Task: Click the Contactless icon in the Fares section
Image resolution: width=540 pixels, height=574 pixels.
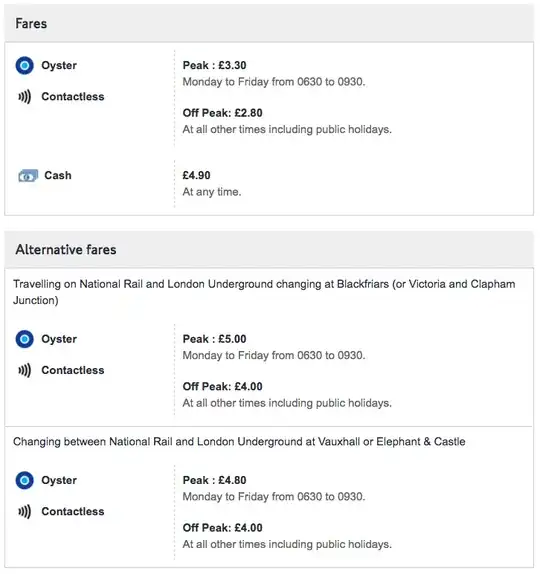Action: (x=25, y=97)
